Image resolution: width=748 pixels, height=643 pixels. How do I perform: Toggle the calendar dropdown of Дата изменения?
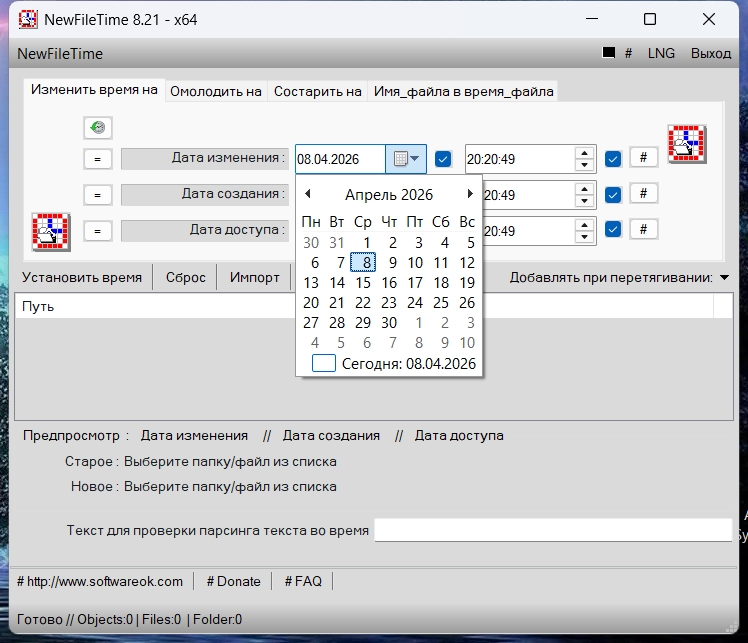tap(406, 159)
